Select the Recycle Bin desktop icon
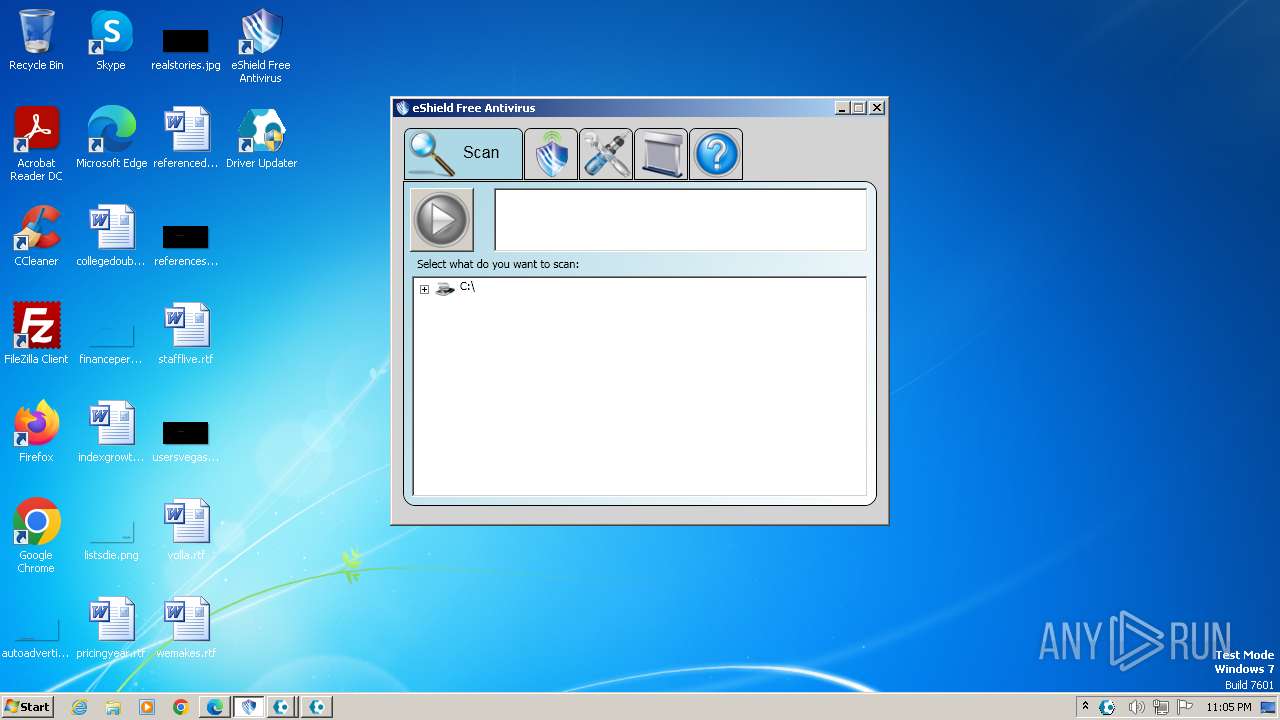This screenshot has width=1280, height=720. [36, 41]
